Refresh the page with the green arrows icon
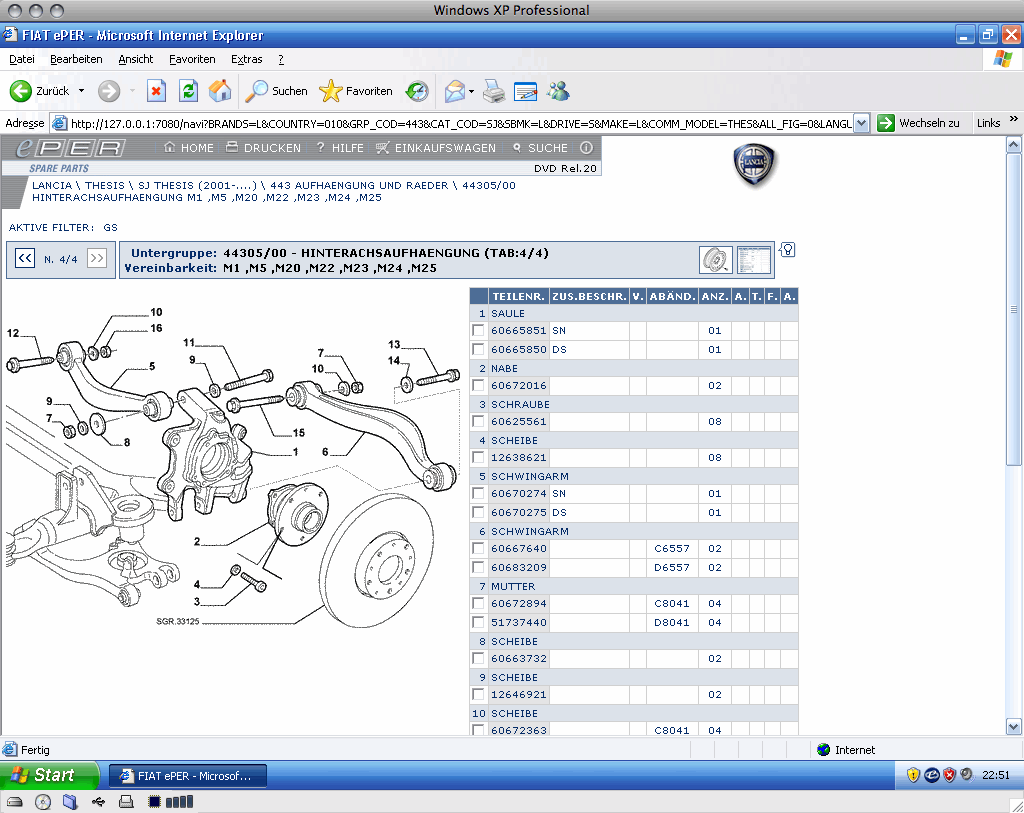Screen dimensions: 1024x813 pos(189,91)
